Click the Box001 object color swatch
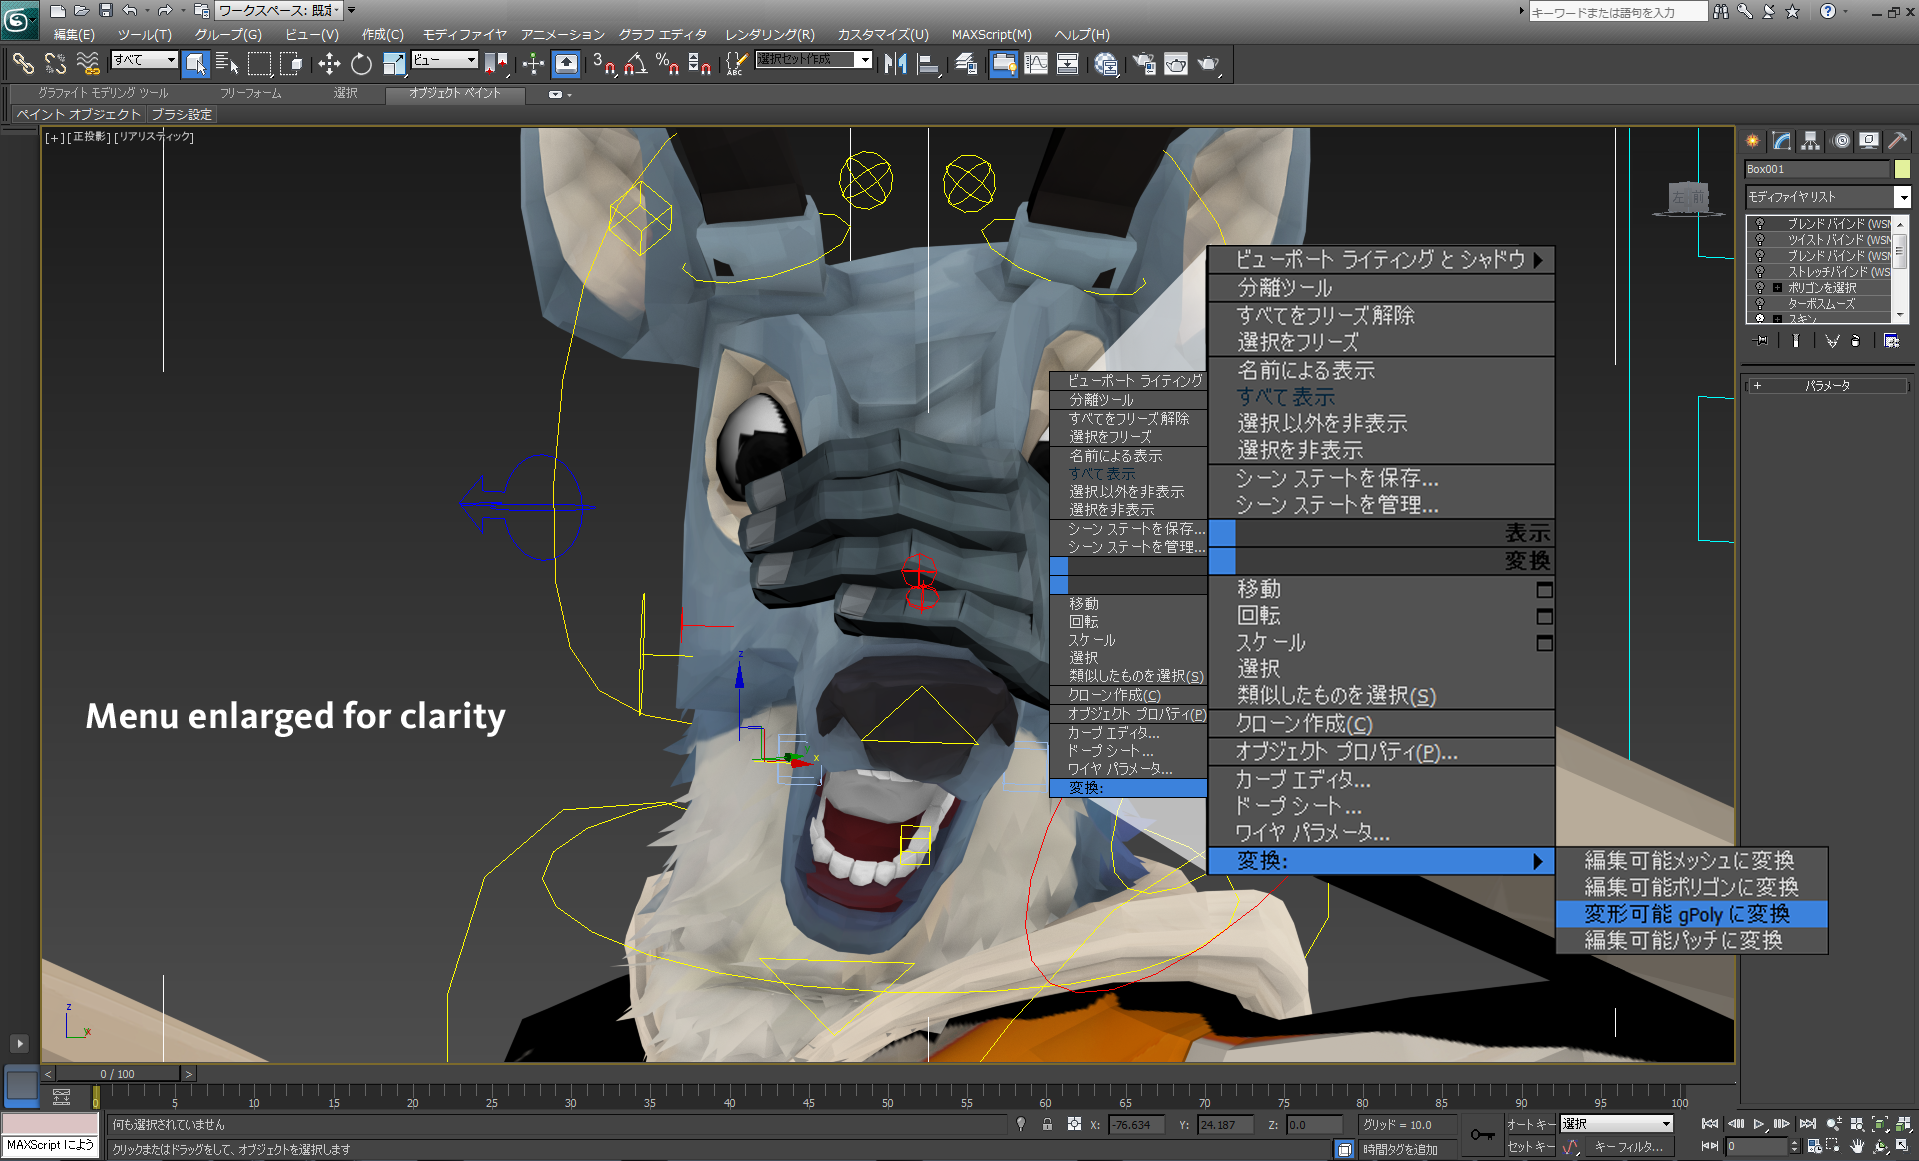Image resolution: width=1919 pixels, height=1161 pixels. pyautogui.click(x=1902, y=169)
